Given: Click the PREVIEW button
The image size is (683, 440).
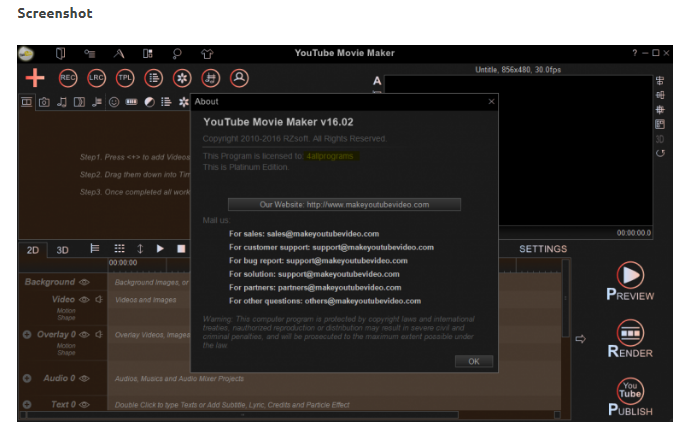Looking at the screenshot, I should point(630,281).
